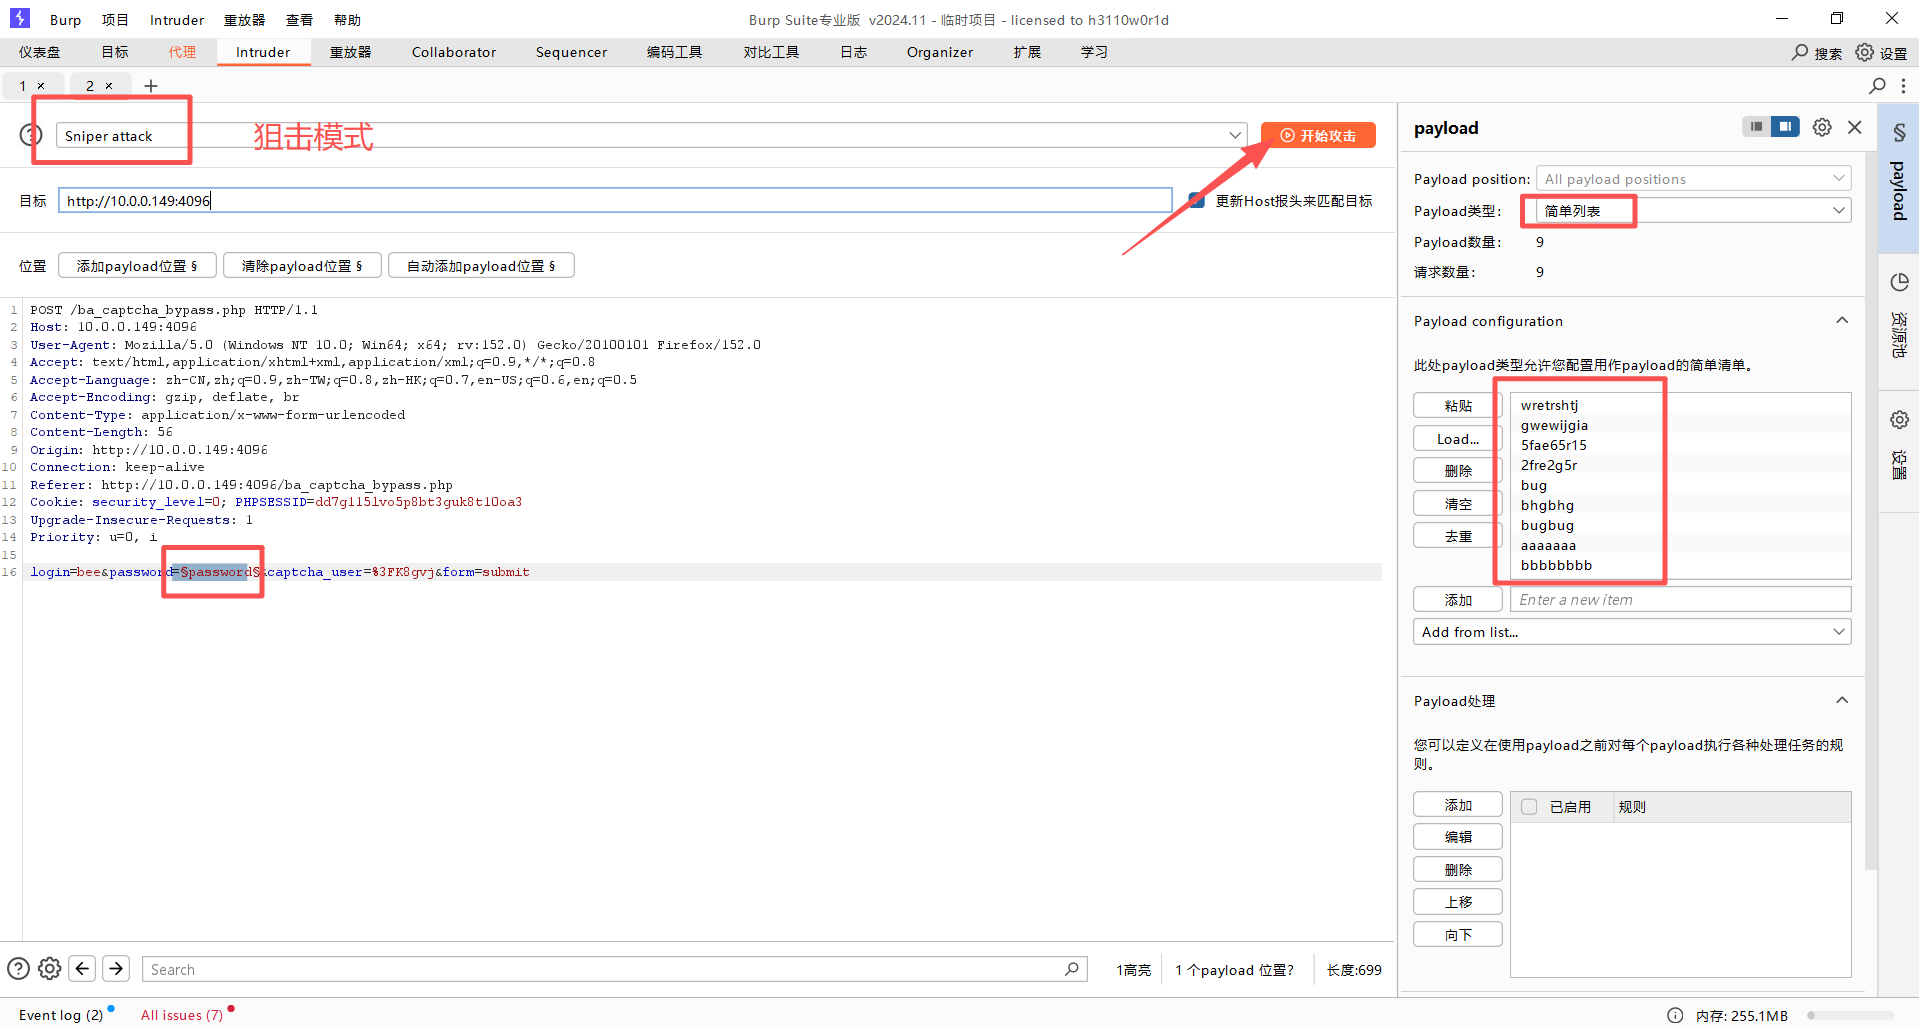Click 上移 move up button
The width and height of the screenshot is (1920, 1030).
click(x=1458, y=902)
